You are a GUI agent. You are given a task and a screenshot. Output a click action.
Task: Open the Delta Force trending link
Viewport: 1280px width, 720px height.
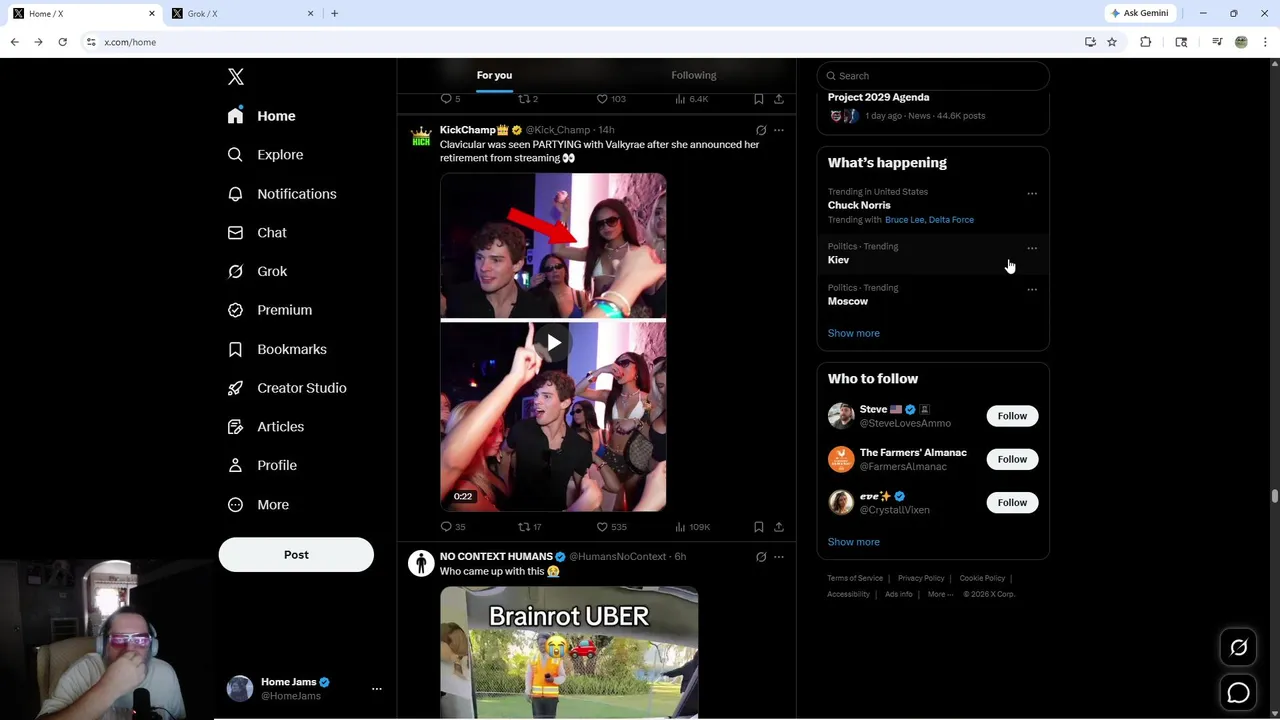click(x=951, y=220)
